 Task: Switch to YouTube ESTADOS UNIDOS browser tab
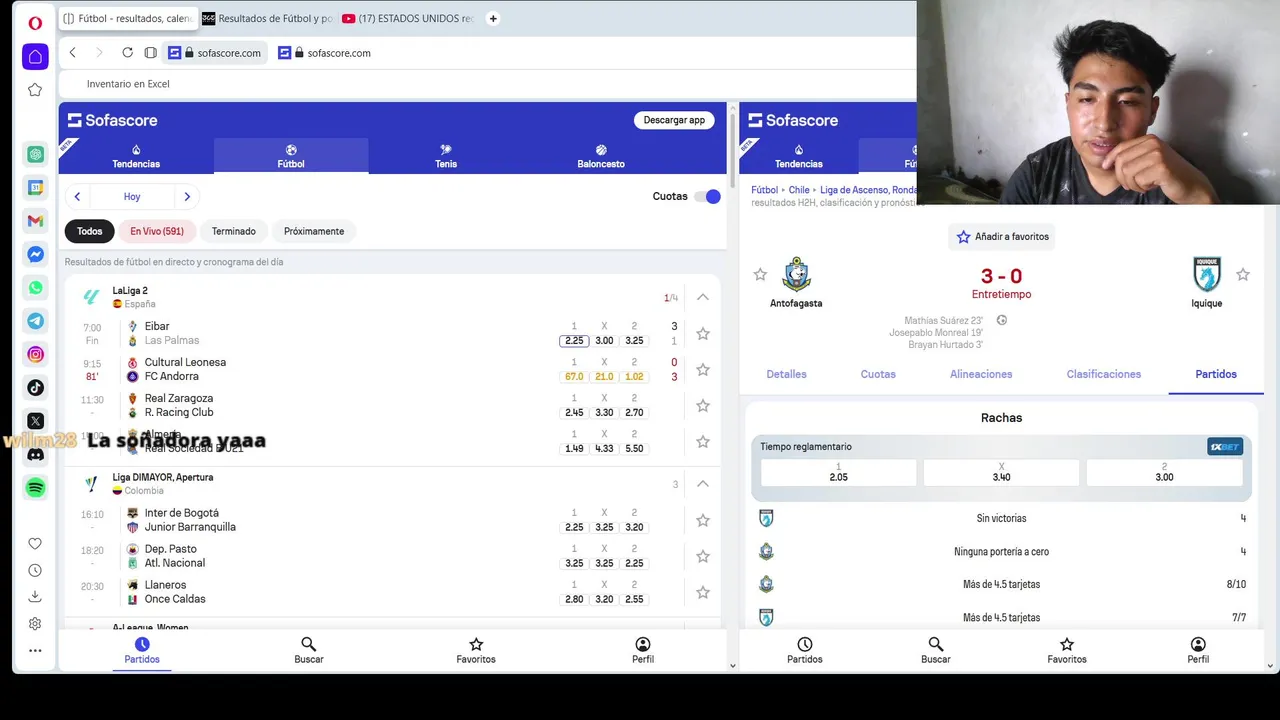408,18
